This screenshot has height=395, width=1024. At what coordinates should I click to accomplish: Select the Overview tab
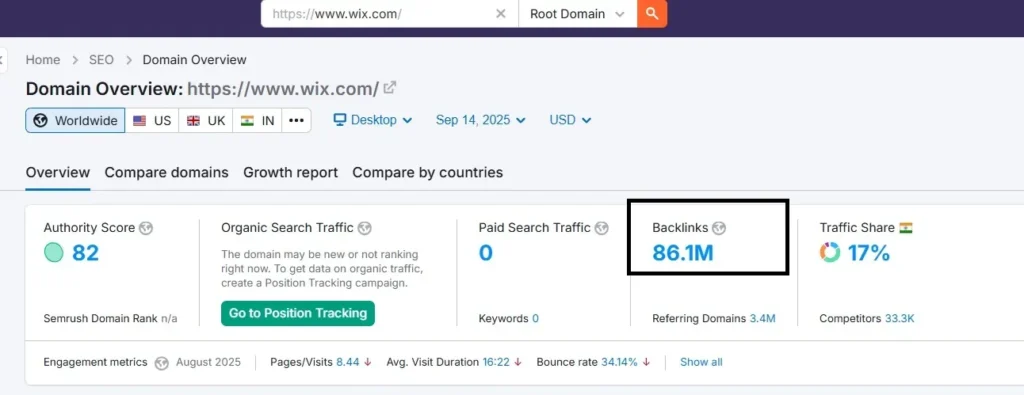[57, 173]
